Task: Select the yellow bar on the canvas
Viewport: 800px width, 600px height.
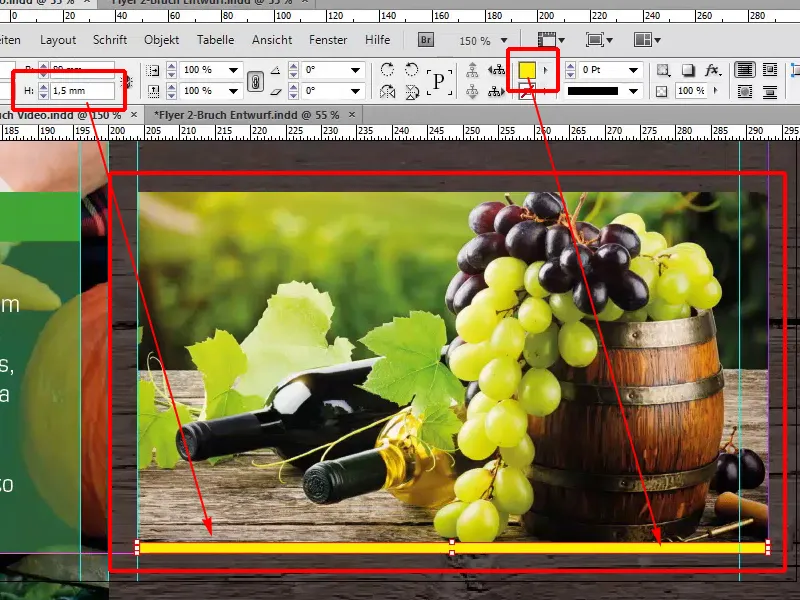Action: 453,548
